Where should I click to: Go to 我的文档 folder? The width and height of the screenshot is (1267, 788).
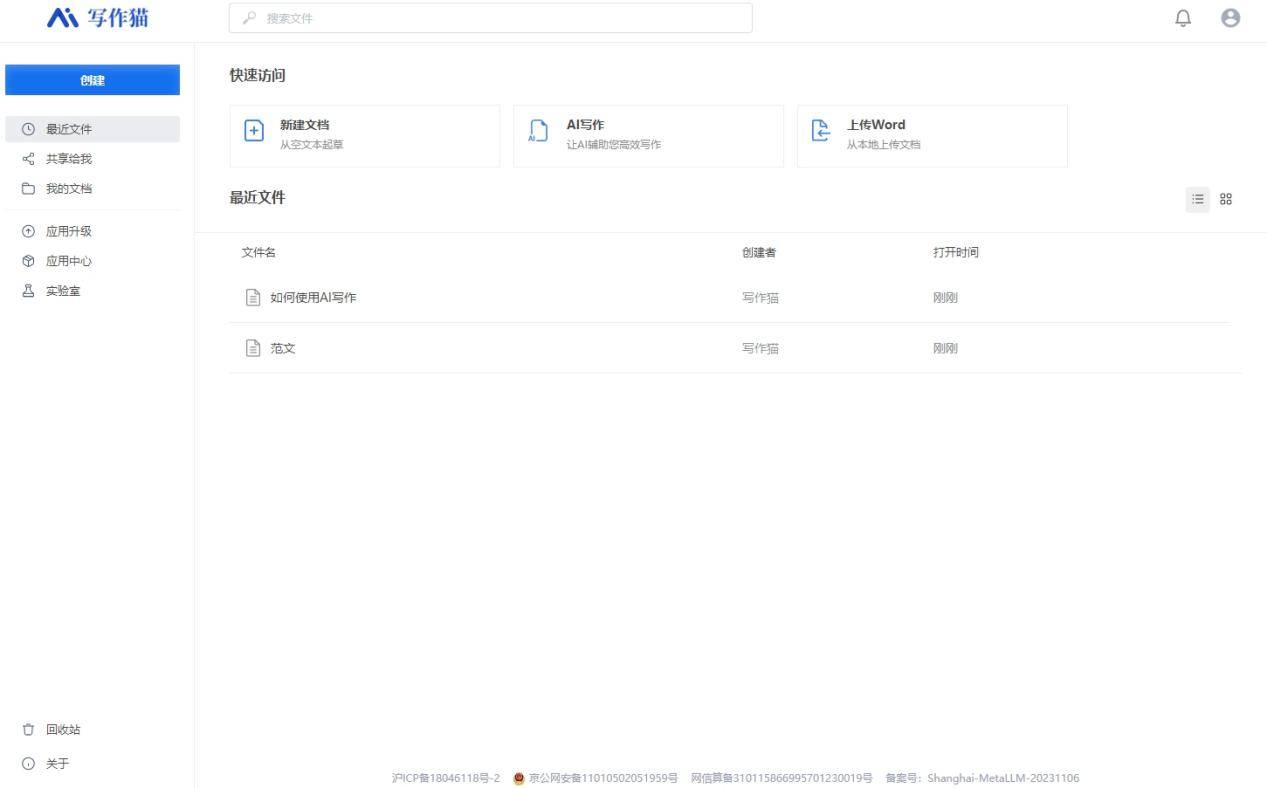coord(69,188)
